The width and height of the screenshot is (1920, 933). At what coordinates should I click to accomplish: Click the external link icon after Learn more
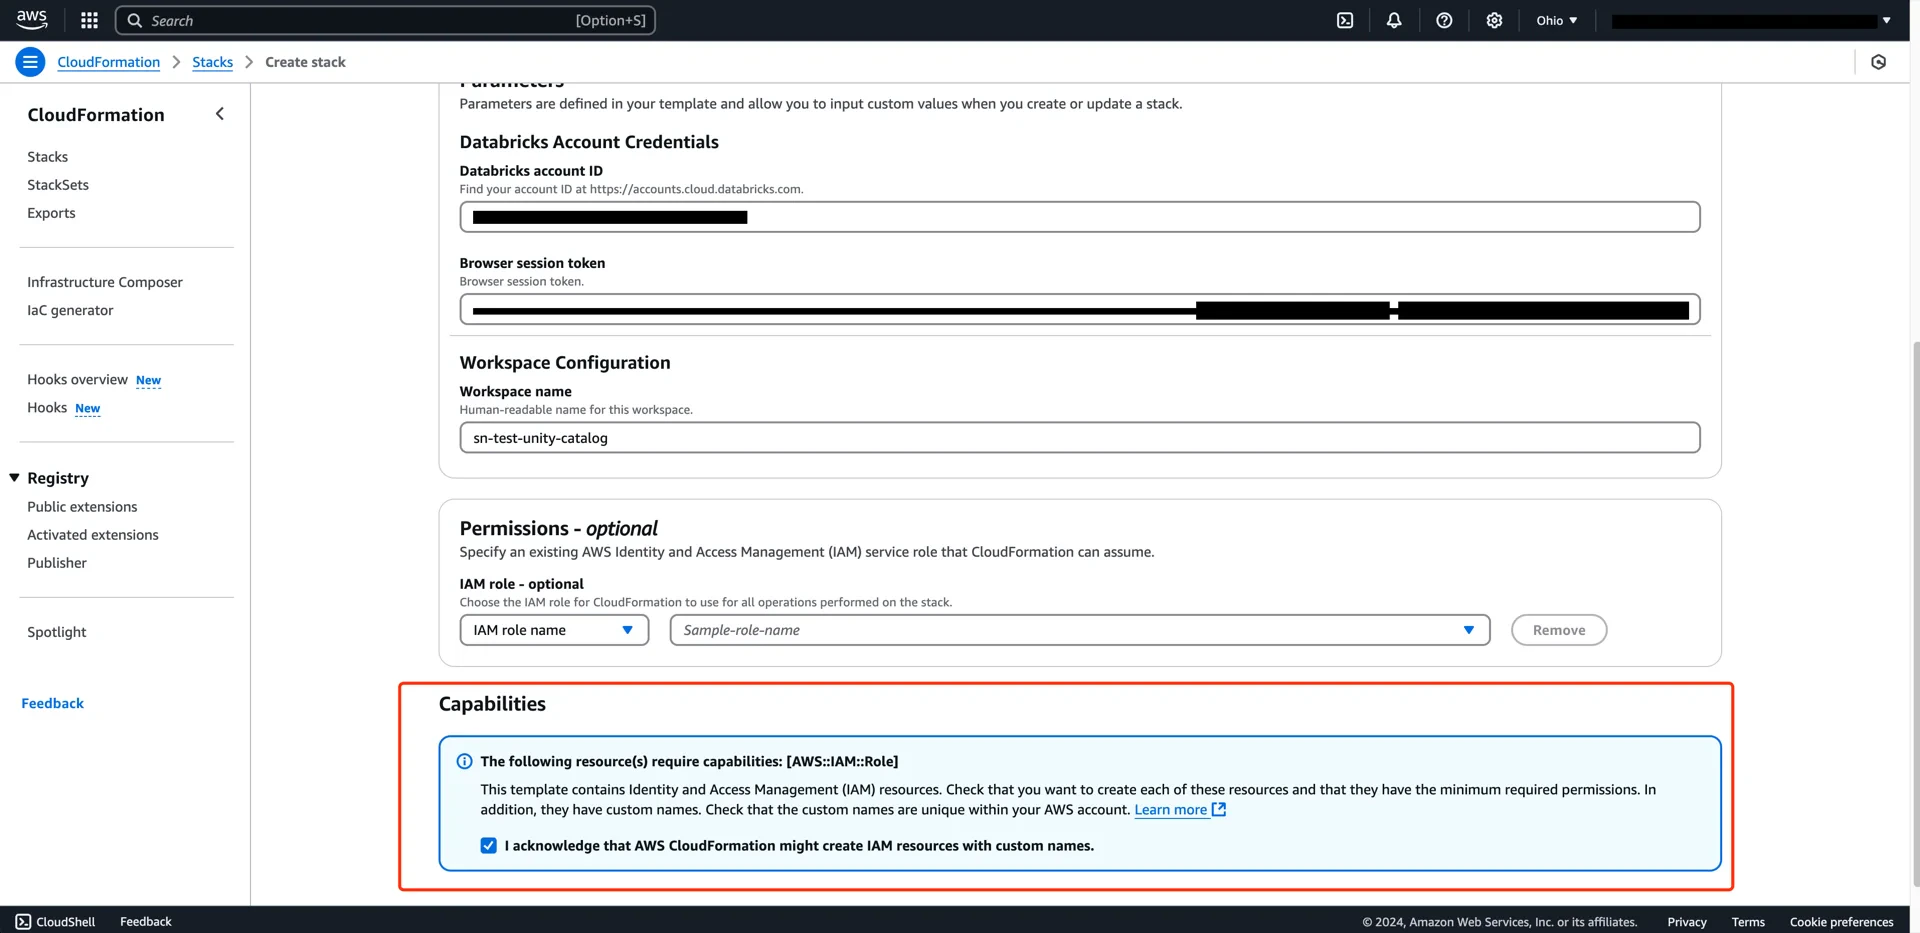tap(1219, 809)
